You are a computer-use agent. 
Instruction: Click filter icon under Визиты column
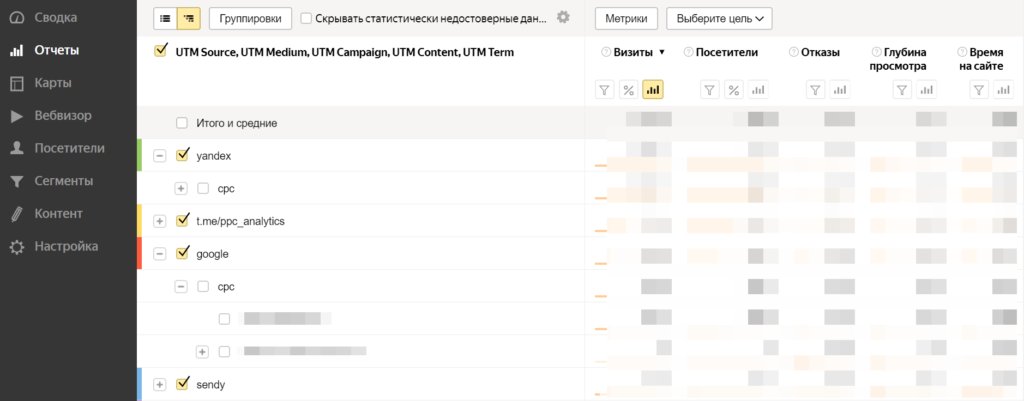pyautogui.click(x=604, y=90)
